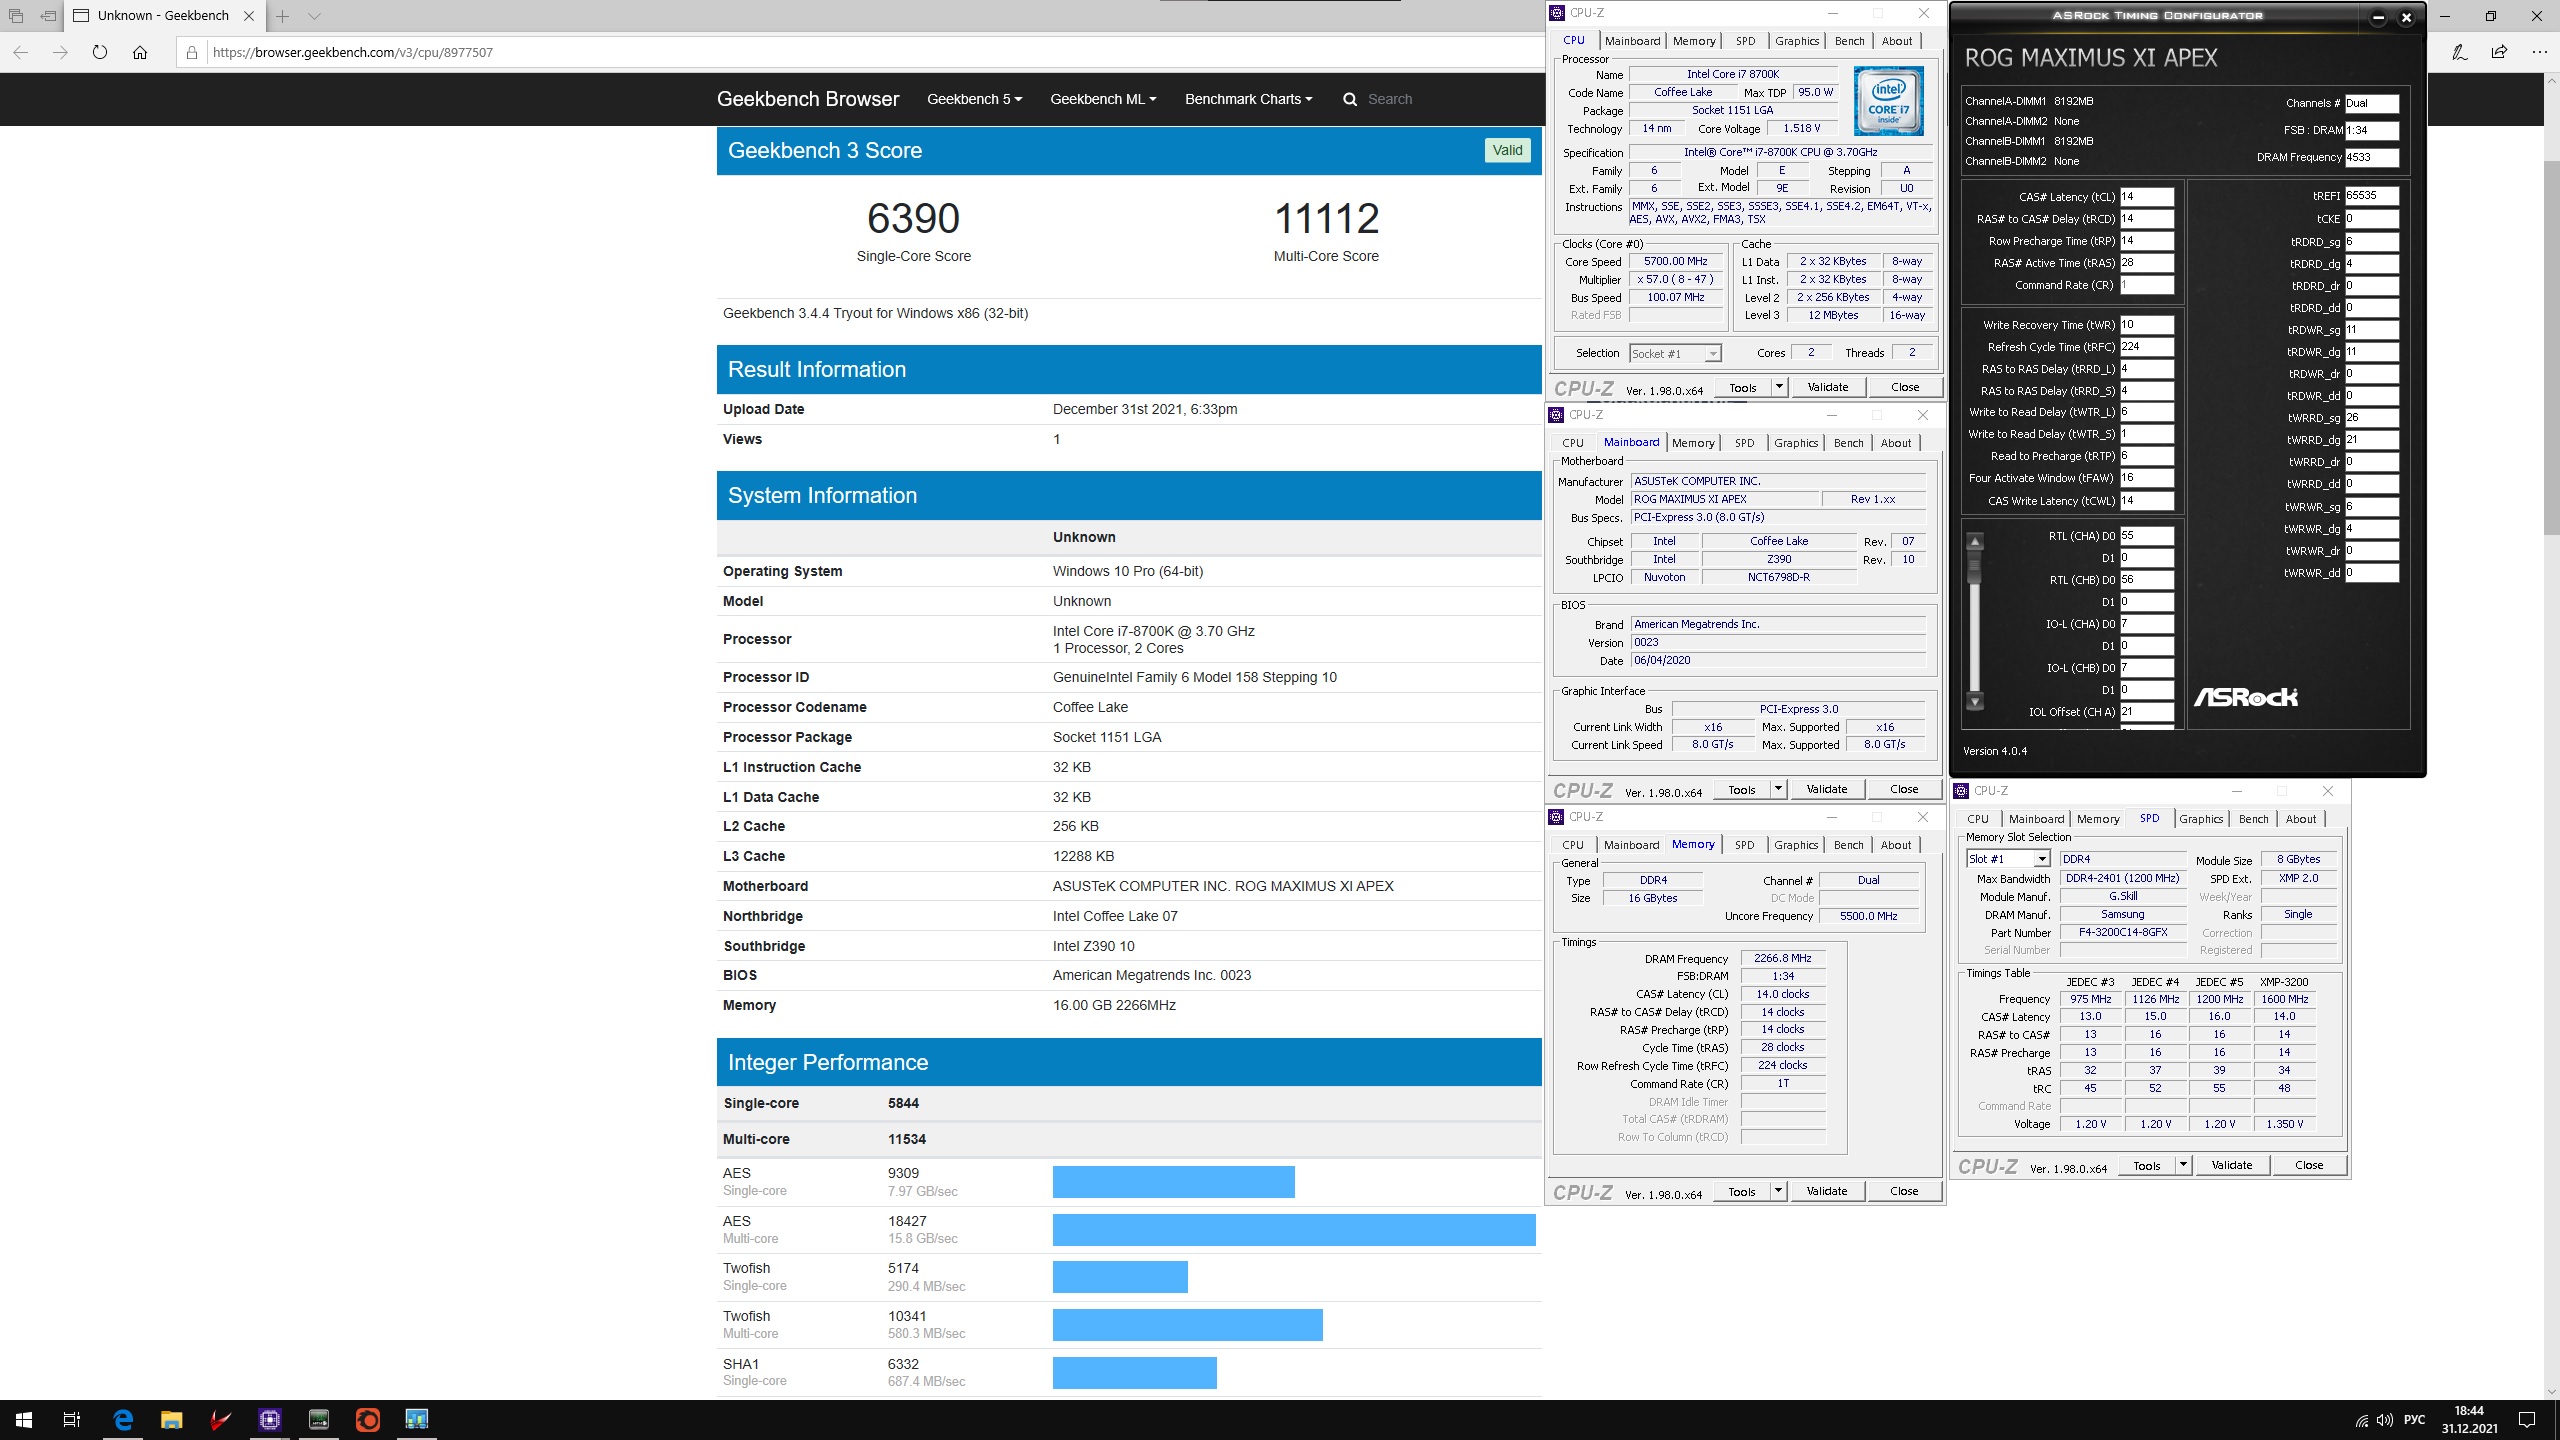The height and width of the screenshot is (1440, 2560).
Task: Go back in the browser
Action: (20, 52)
